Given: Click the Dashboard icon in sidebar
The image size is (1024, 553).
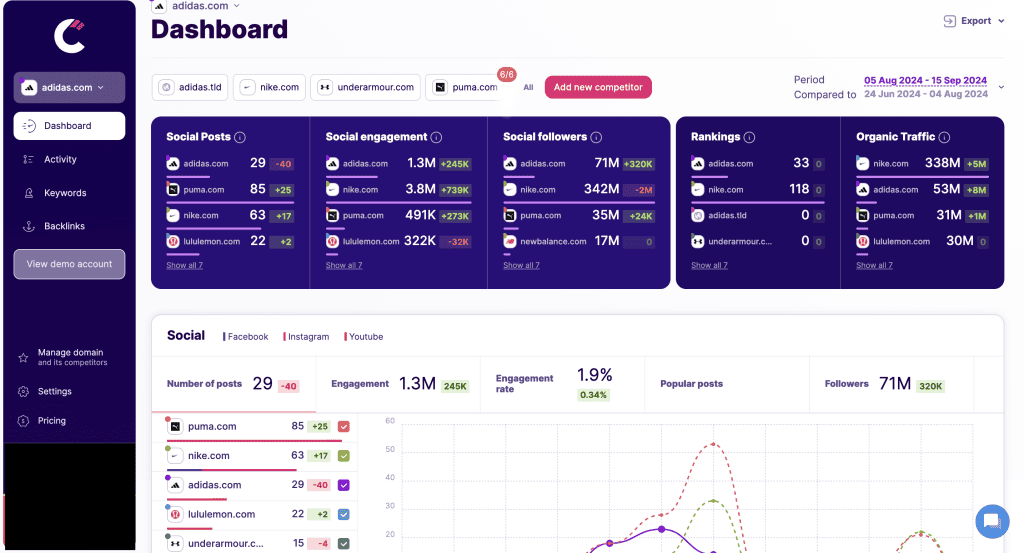Looking at the screenshot, I should pos(29,126).
